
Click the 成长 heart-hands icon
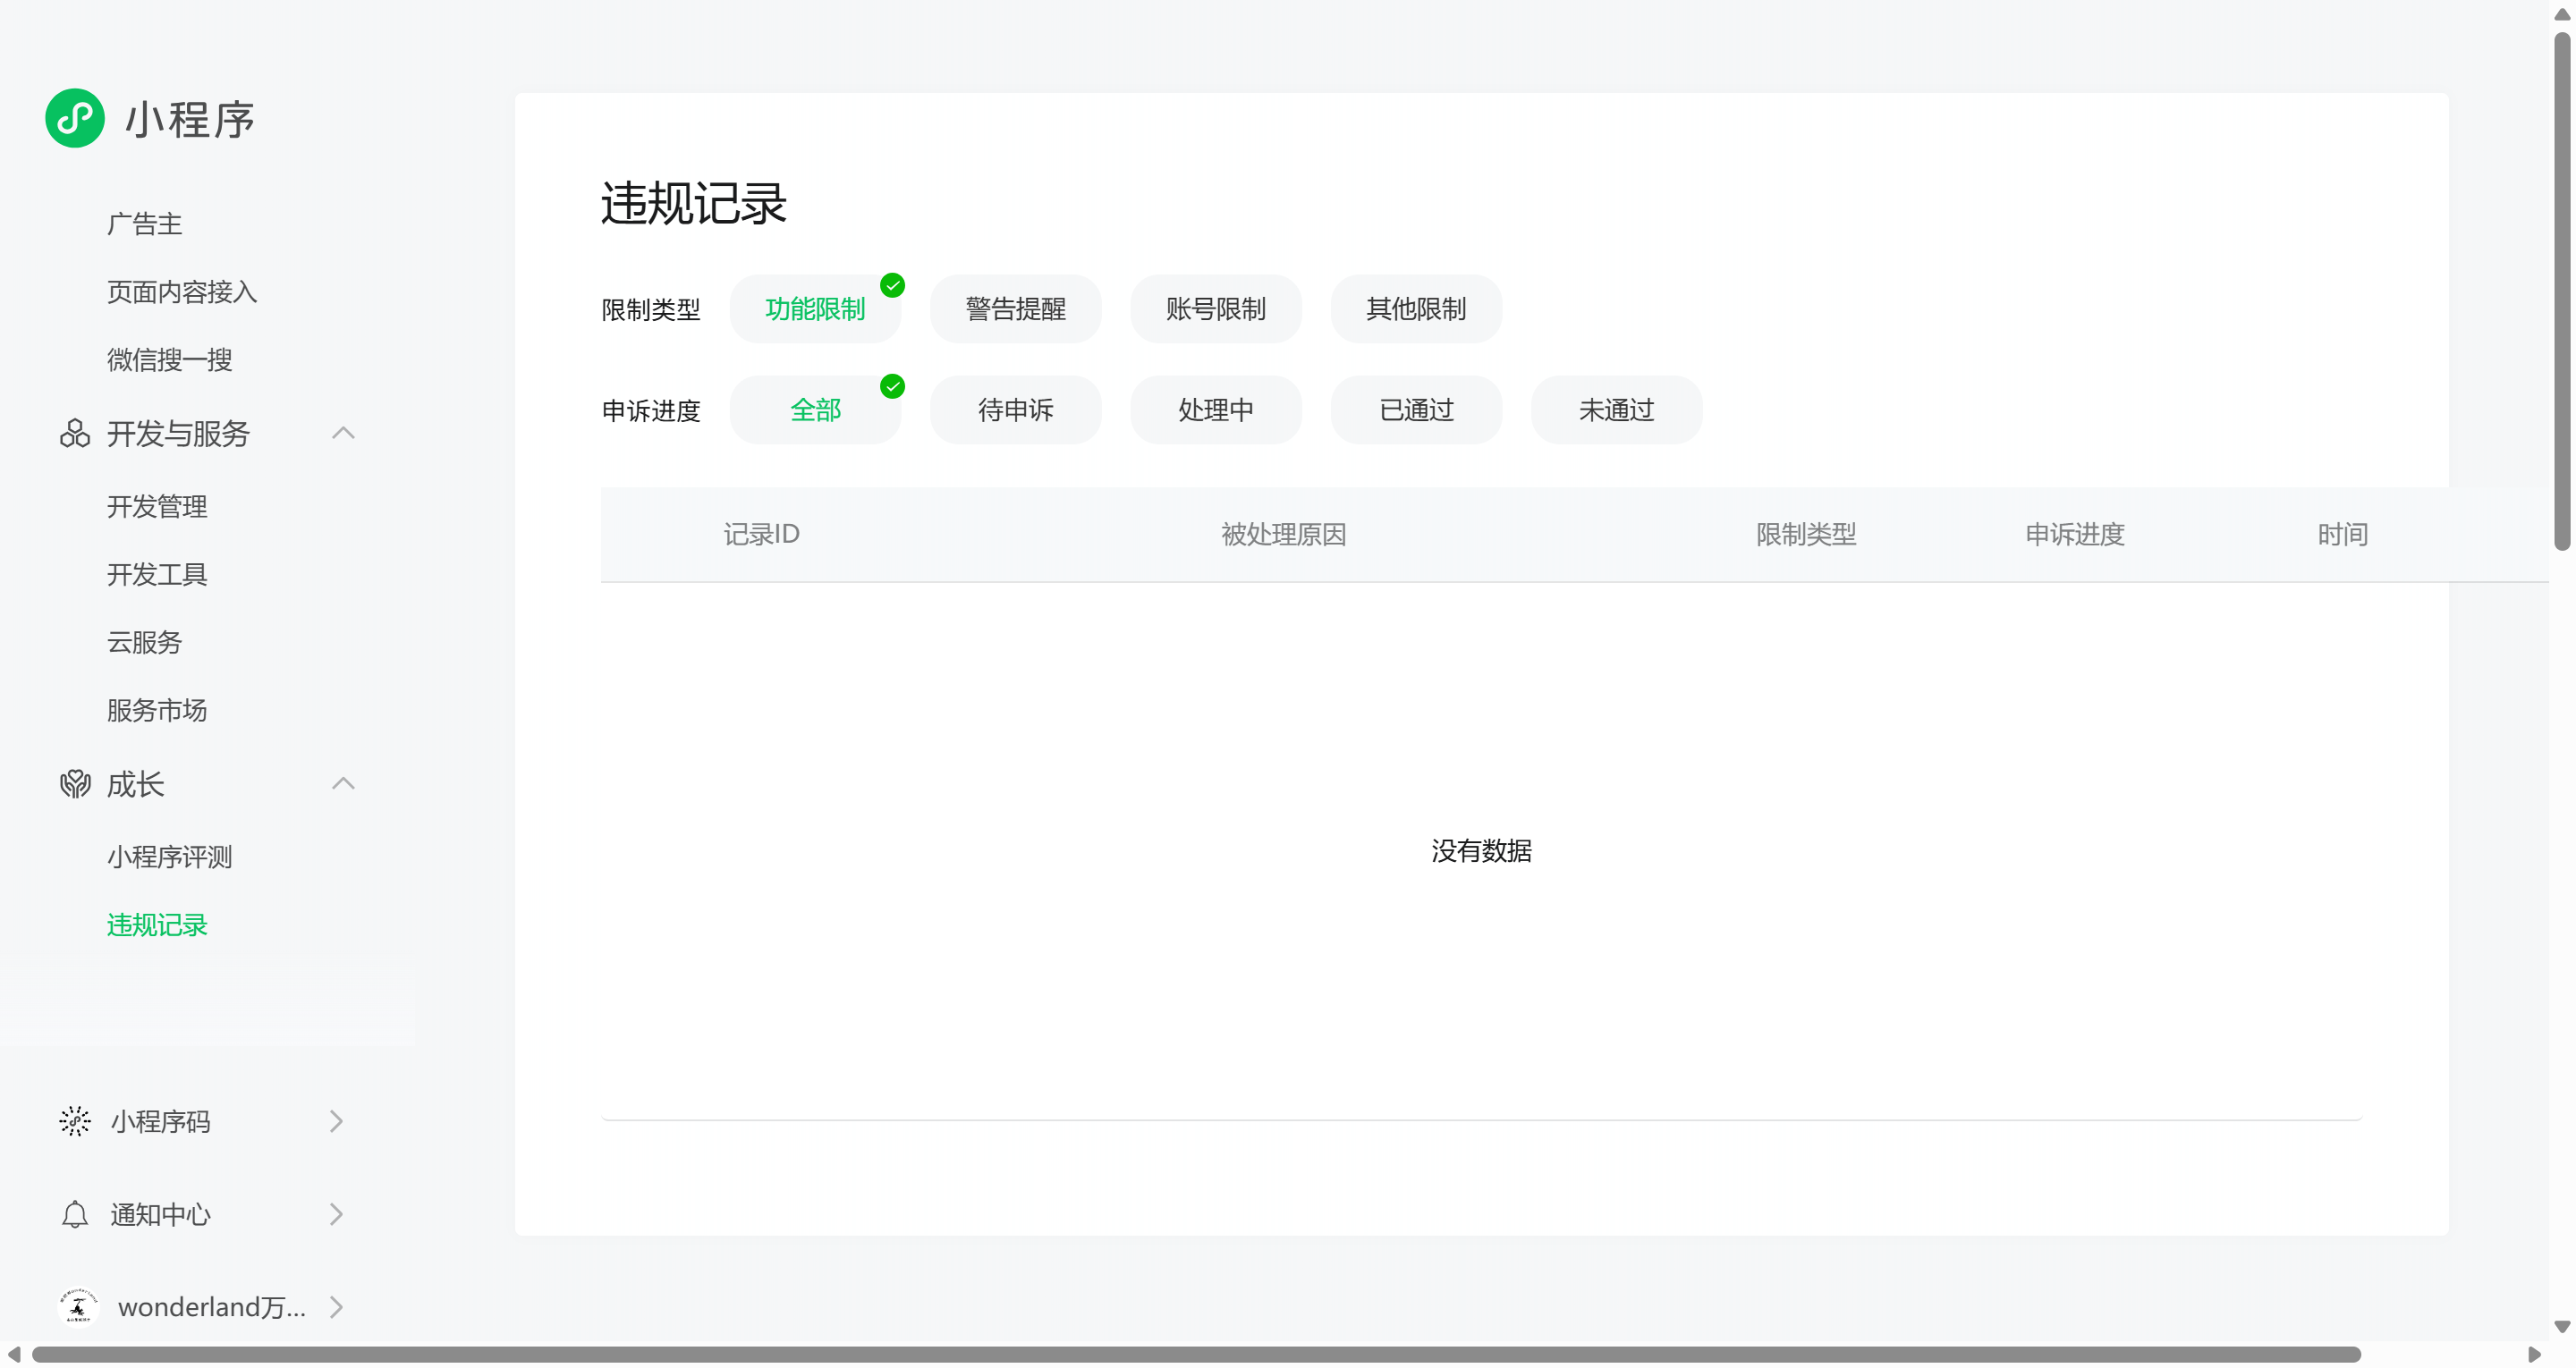[x=75, y=783]
